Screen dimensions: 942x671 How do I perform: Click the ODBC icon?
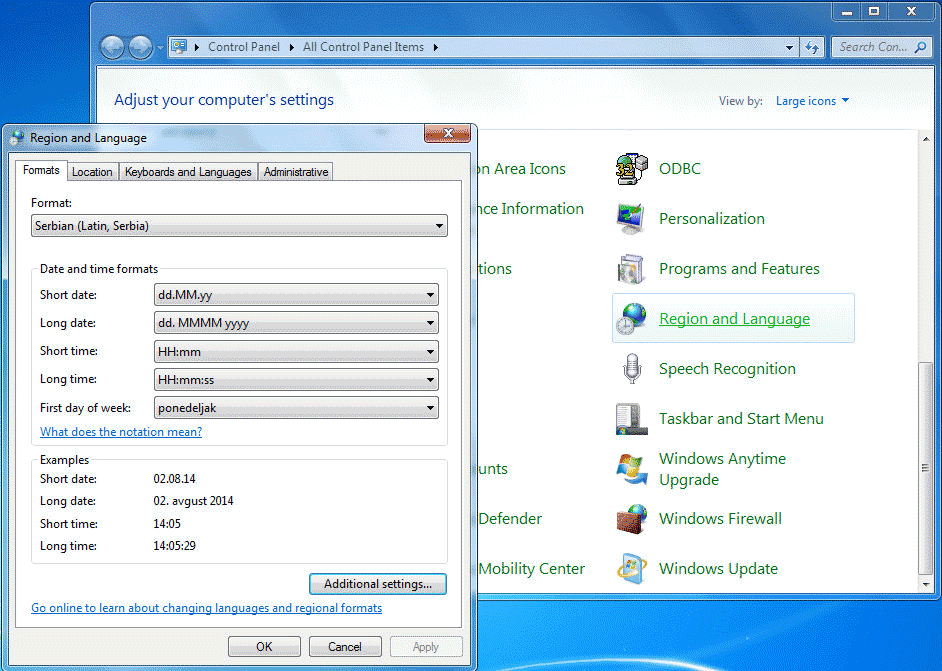pyautogui.click(x=631, y=169)
